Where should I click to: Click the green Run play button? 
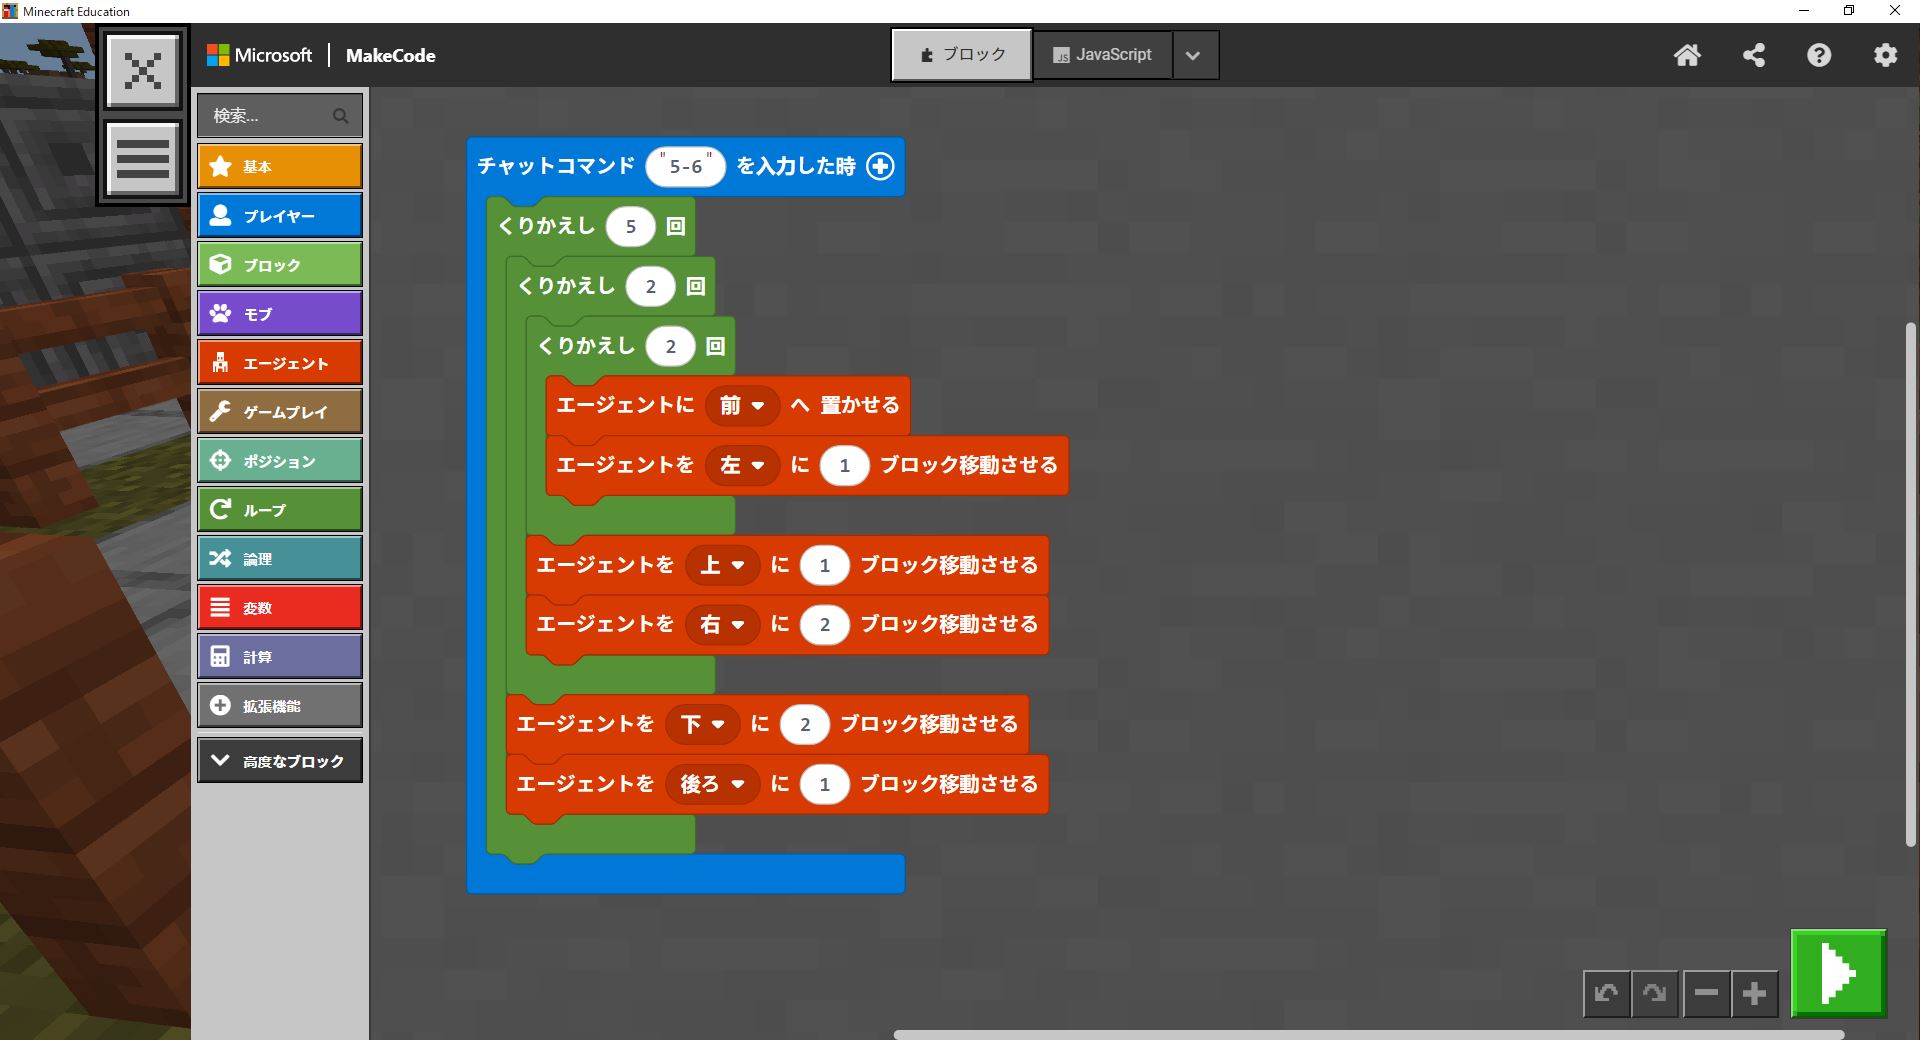[1838, 972]
